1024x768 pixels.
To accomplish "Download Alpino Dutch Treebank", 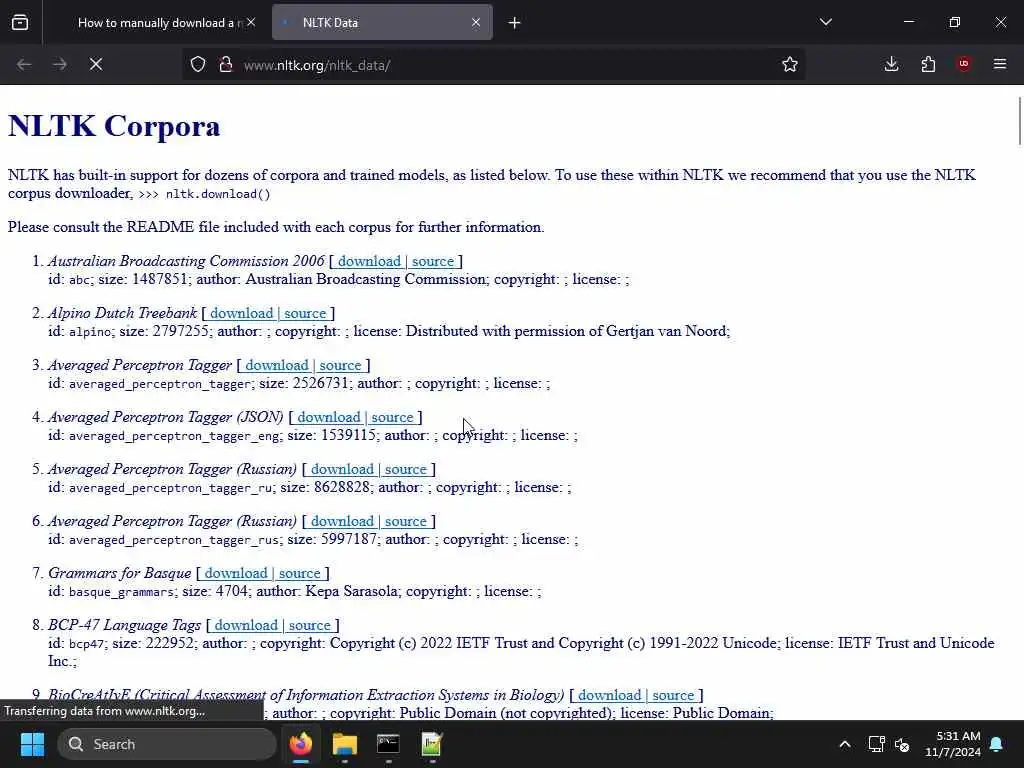I will click(x=241, y=313).
